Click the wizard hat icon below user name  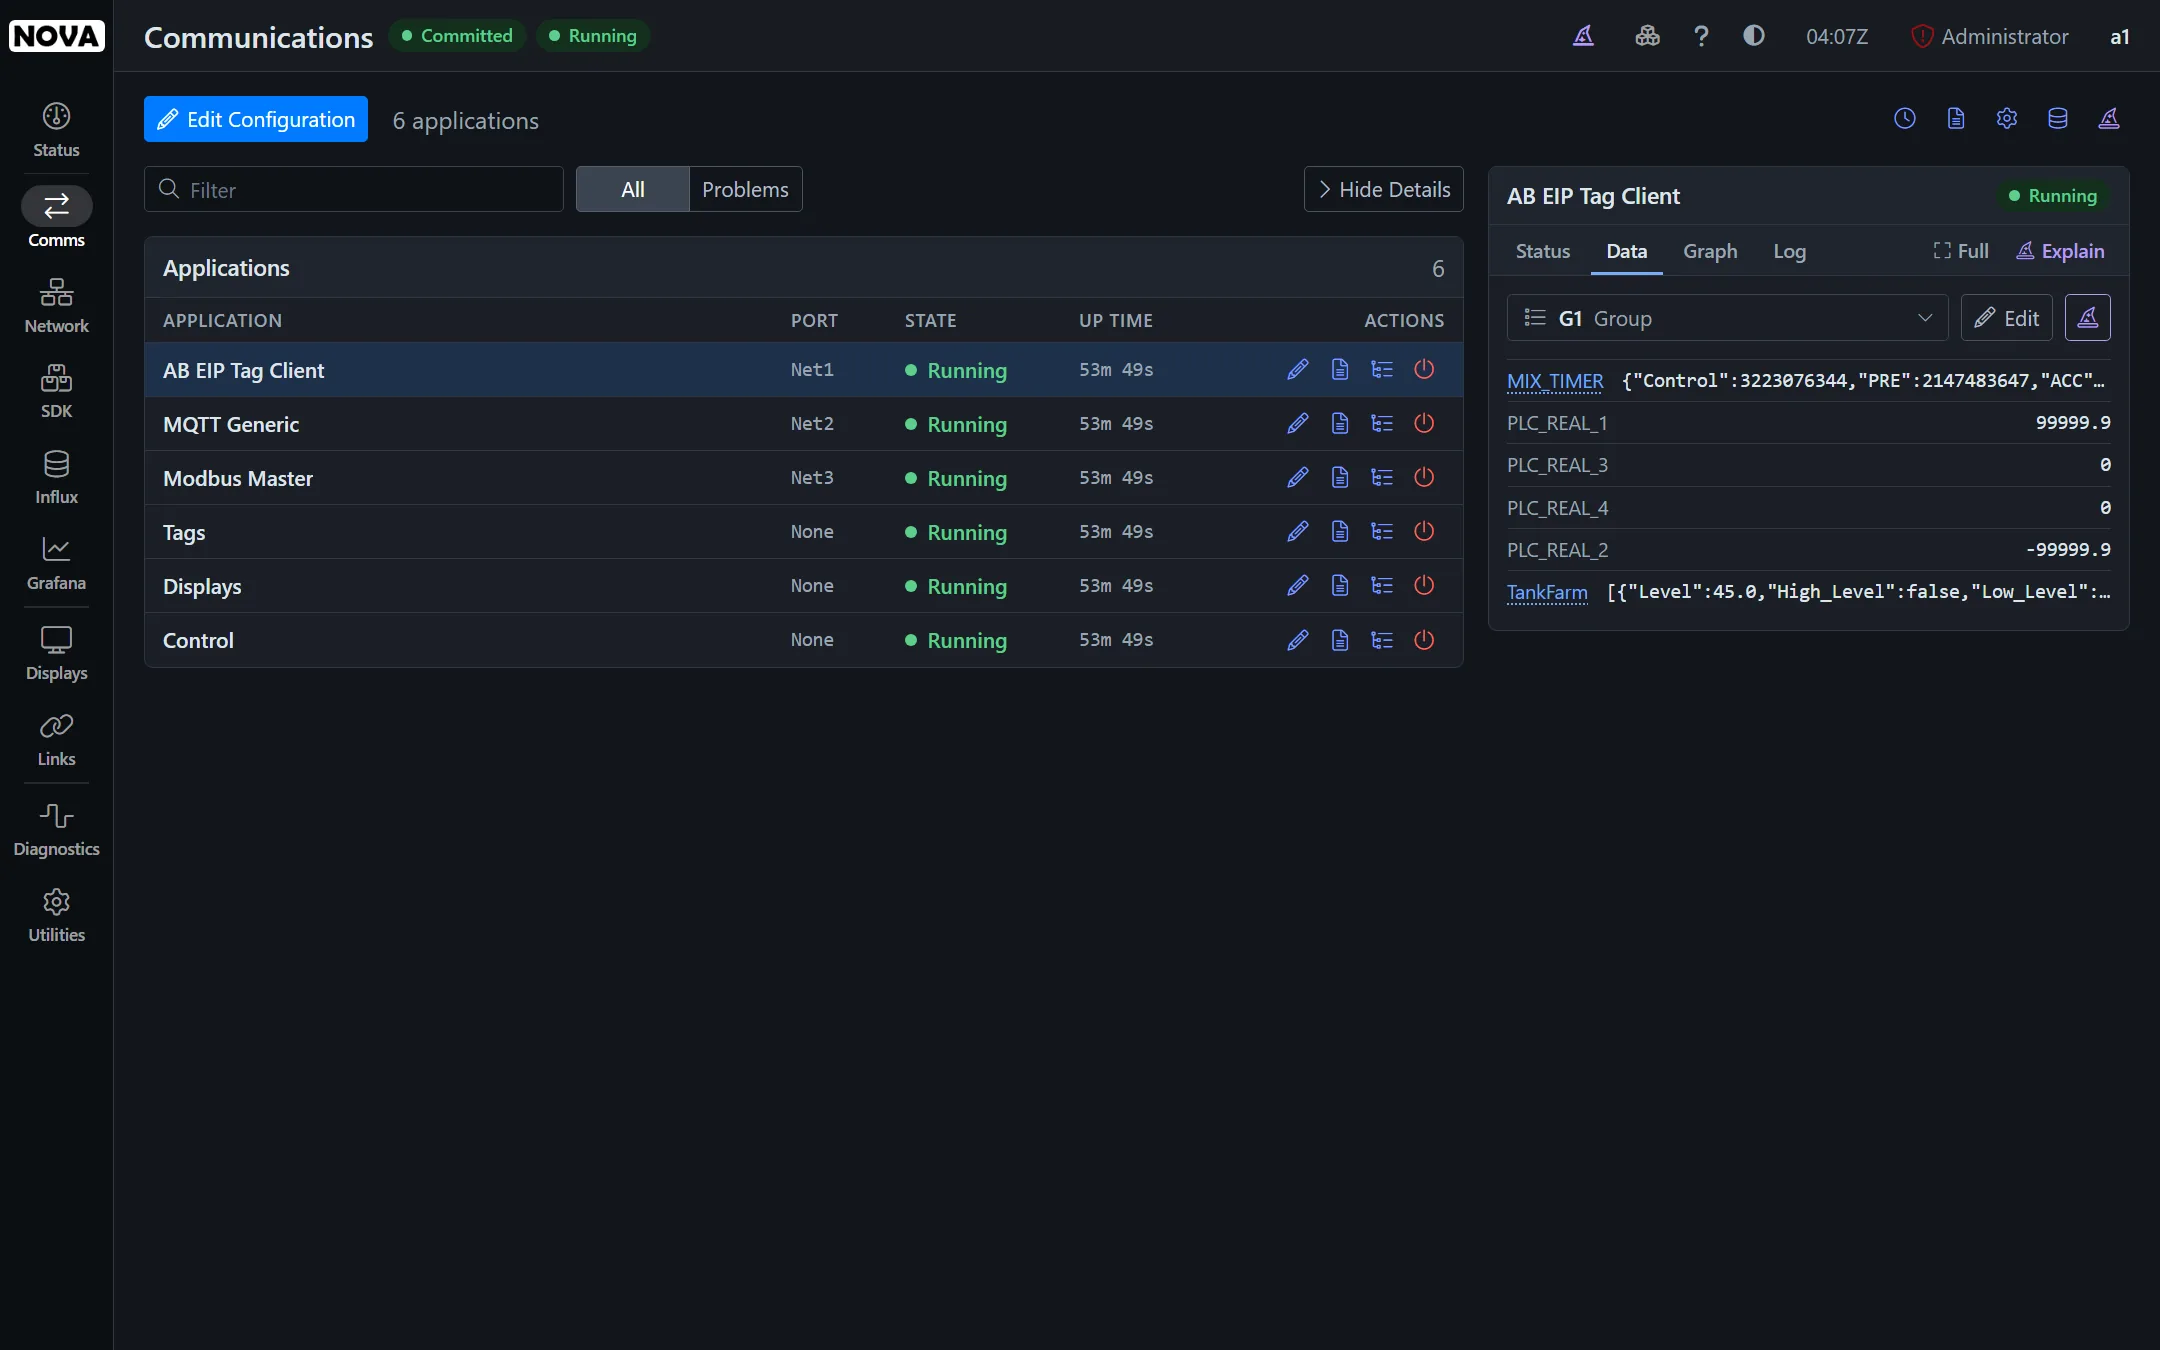[2109, 118]
